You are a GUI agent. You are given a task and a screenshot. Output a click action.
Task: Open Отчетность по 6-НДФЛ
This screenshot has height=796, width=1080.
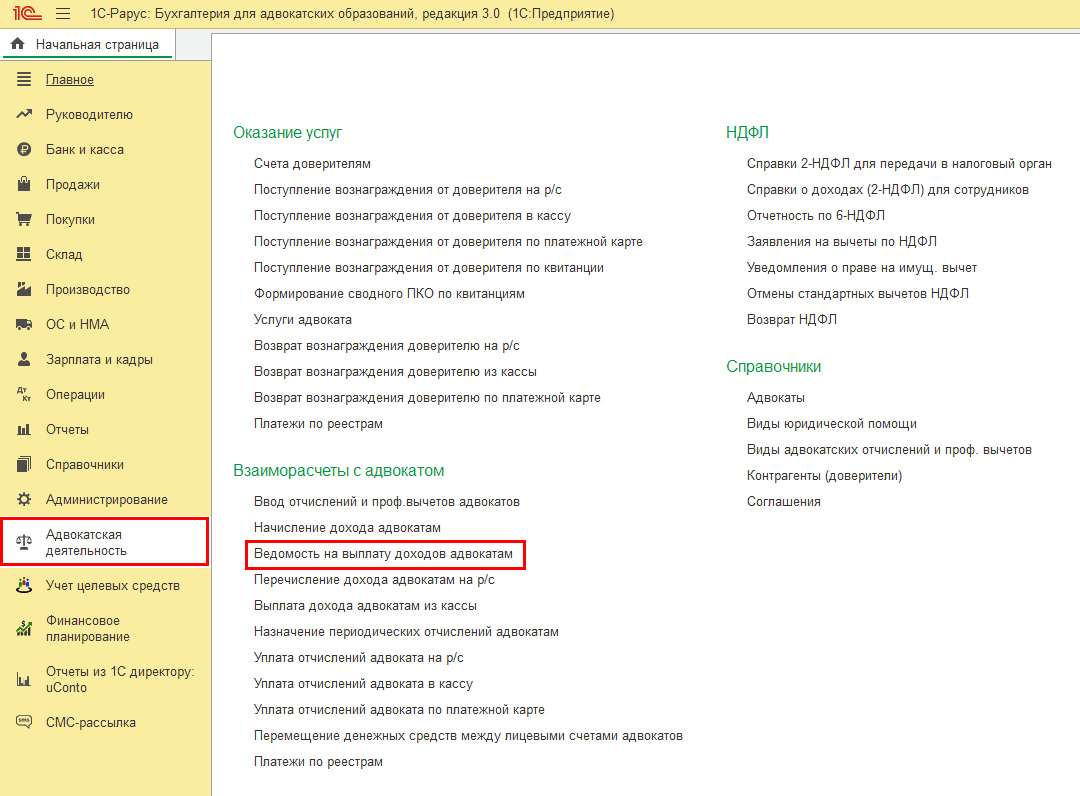pos(815,216)
